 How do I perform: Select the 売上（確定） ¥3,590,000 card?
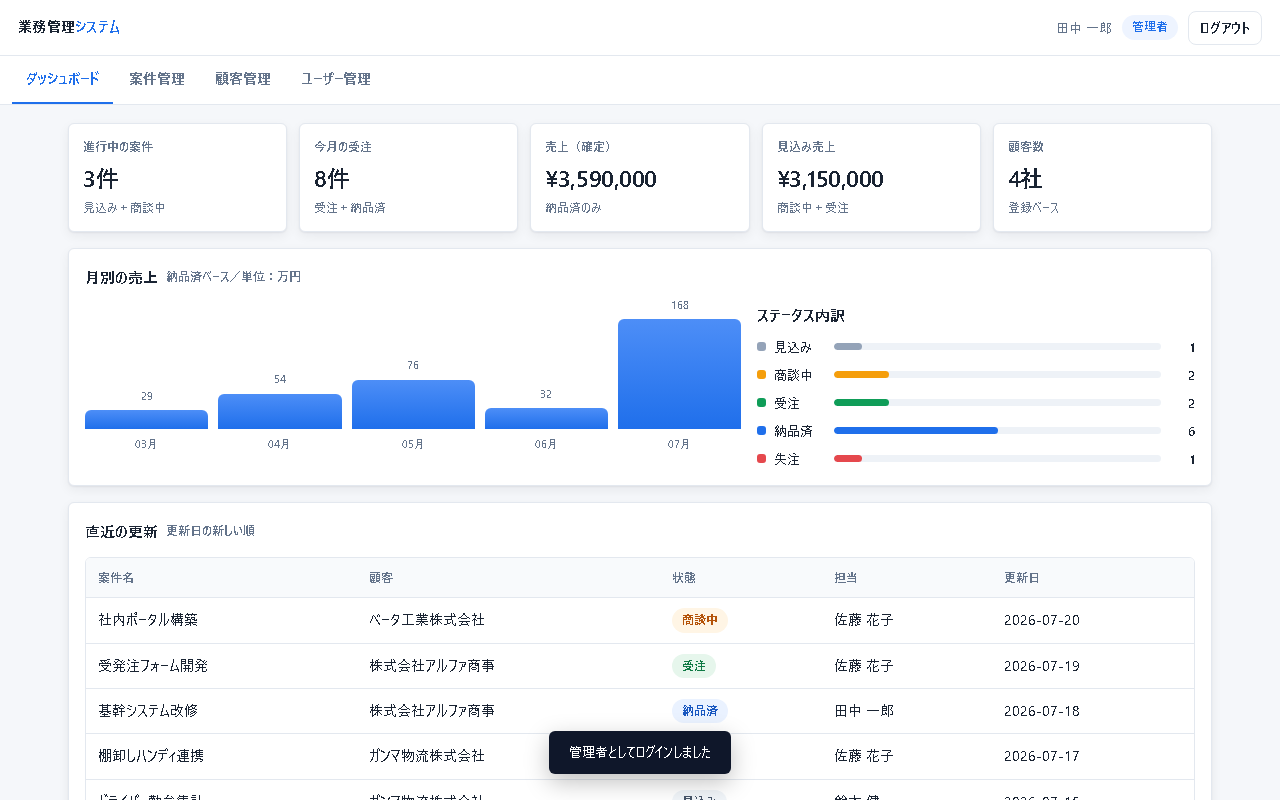pyautogui.click(x=640, y=178)
